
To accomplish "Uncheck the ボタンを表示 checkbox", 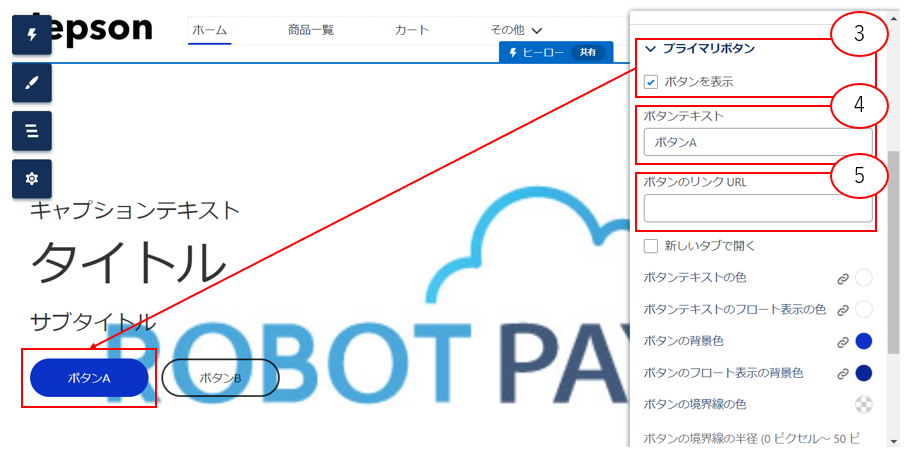I will (x=651, y=81).
